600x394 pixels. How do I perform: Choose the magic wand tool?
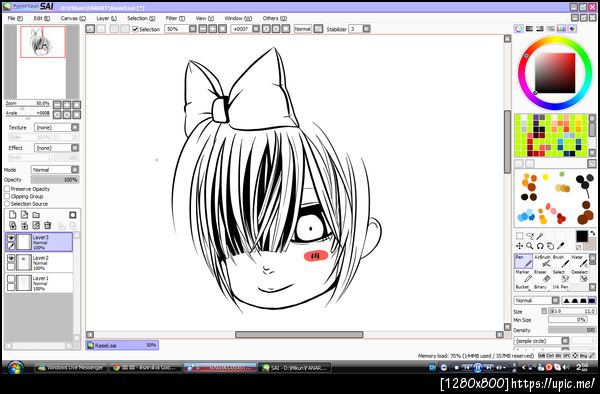(540, 236)
